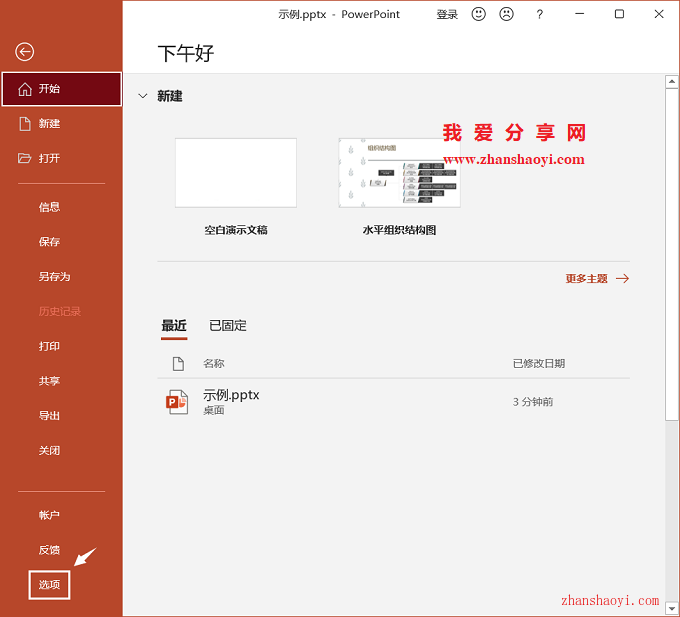The image size is (680, 617).
Task: Click the back arrow circle icon
Action: pos(25,52)
